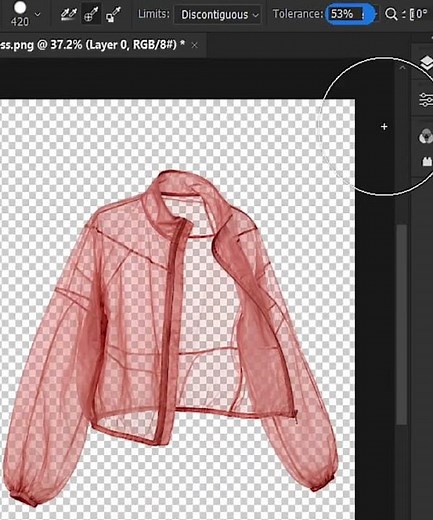Open the Tolerance slider arrow
Image resolution: width=433 pixels, height=520 pixels.
(375, 14)
